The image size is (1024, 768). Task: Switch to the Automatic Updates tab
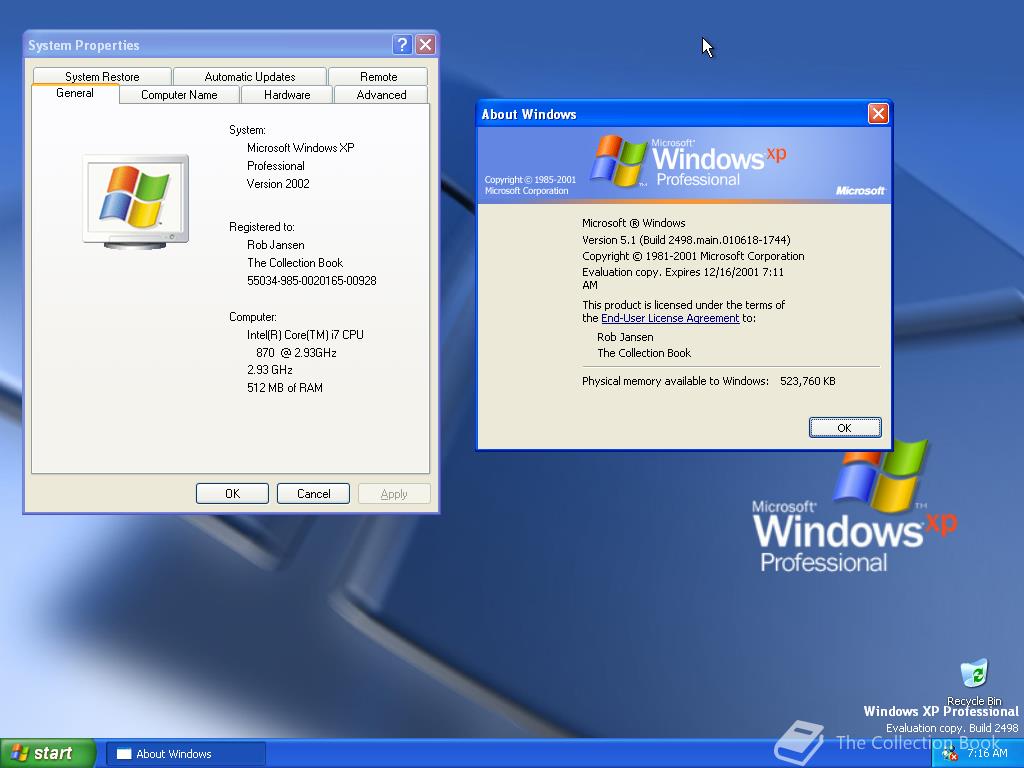[249, 76]
